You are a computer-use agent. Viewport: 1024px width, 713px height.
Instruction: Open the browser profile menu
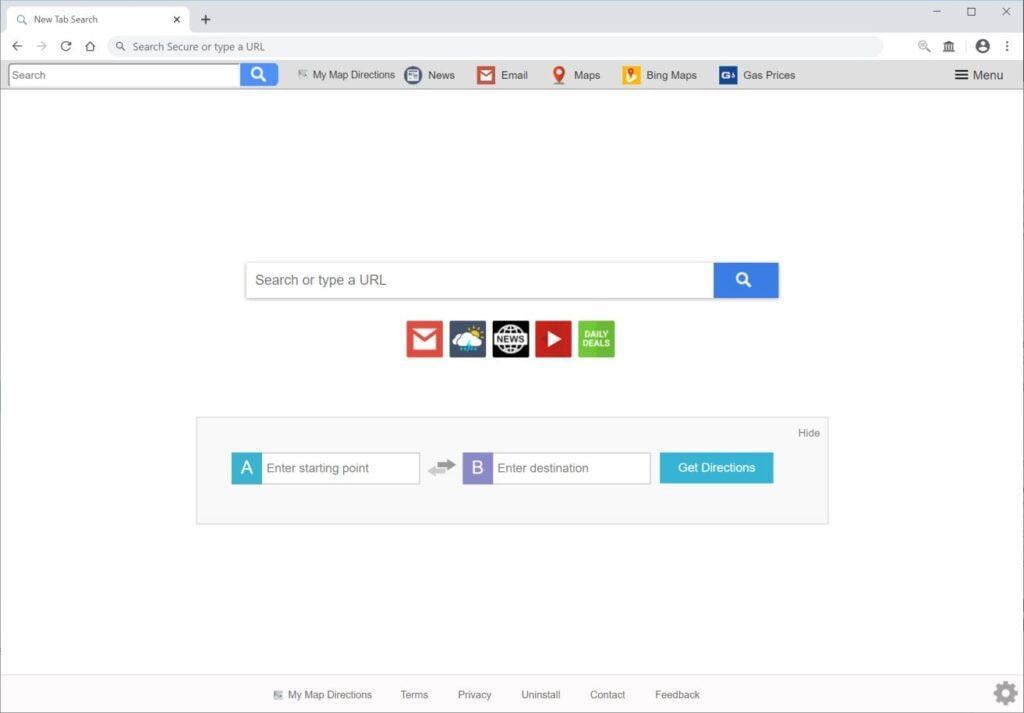(983, 46)
